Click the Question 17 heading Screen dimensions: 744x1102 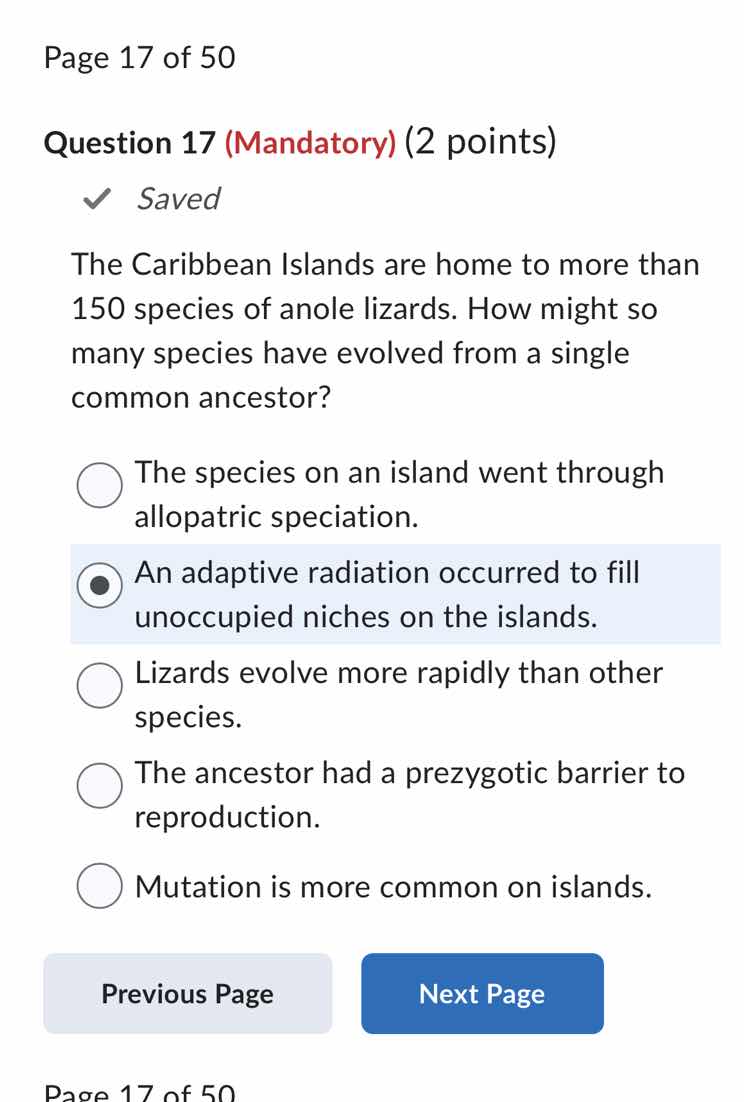[130, 142]
